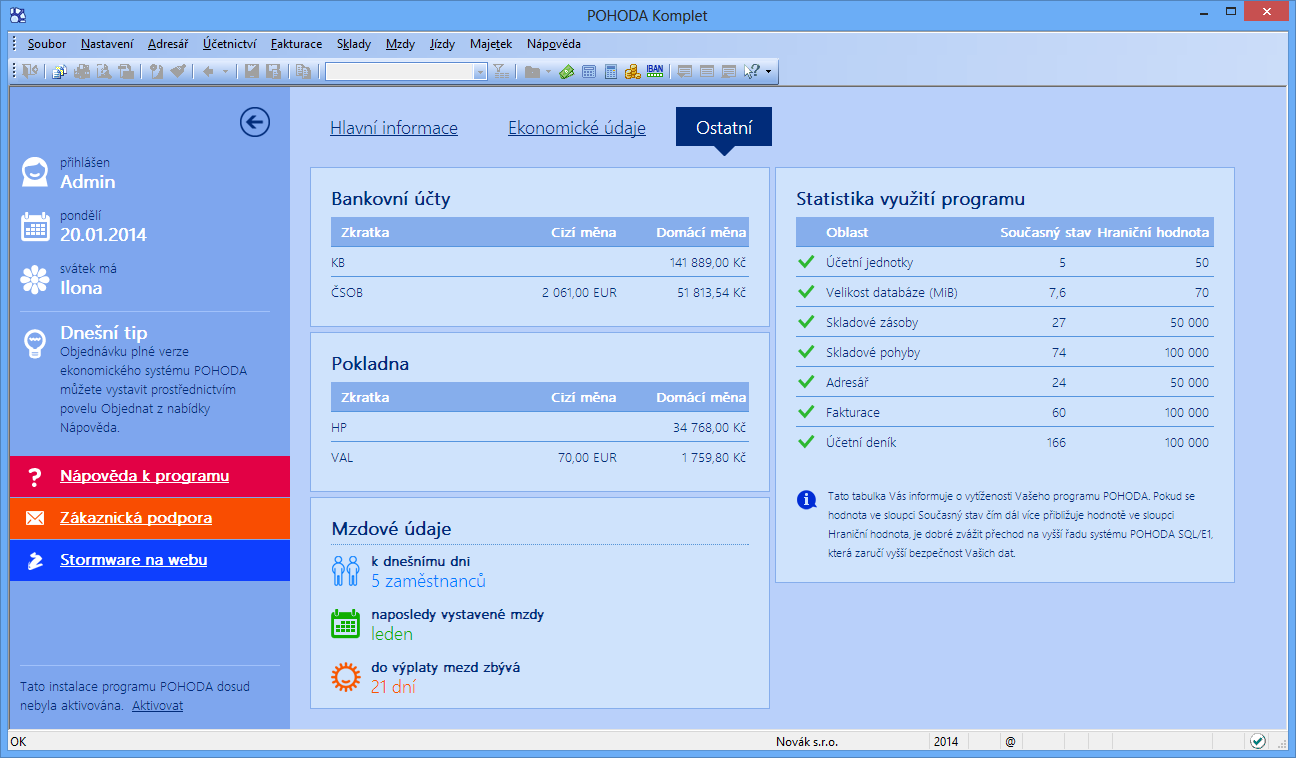Open the Fakturace menu
The width and height of the screenshot is (1296, 758).
pos(296,44)
